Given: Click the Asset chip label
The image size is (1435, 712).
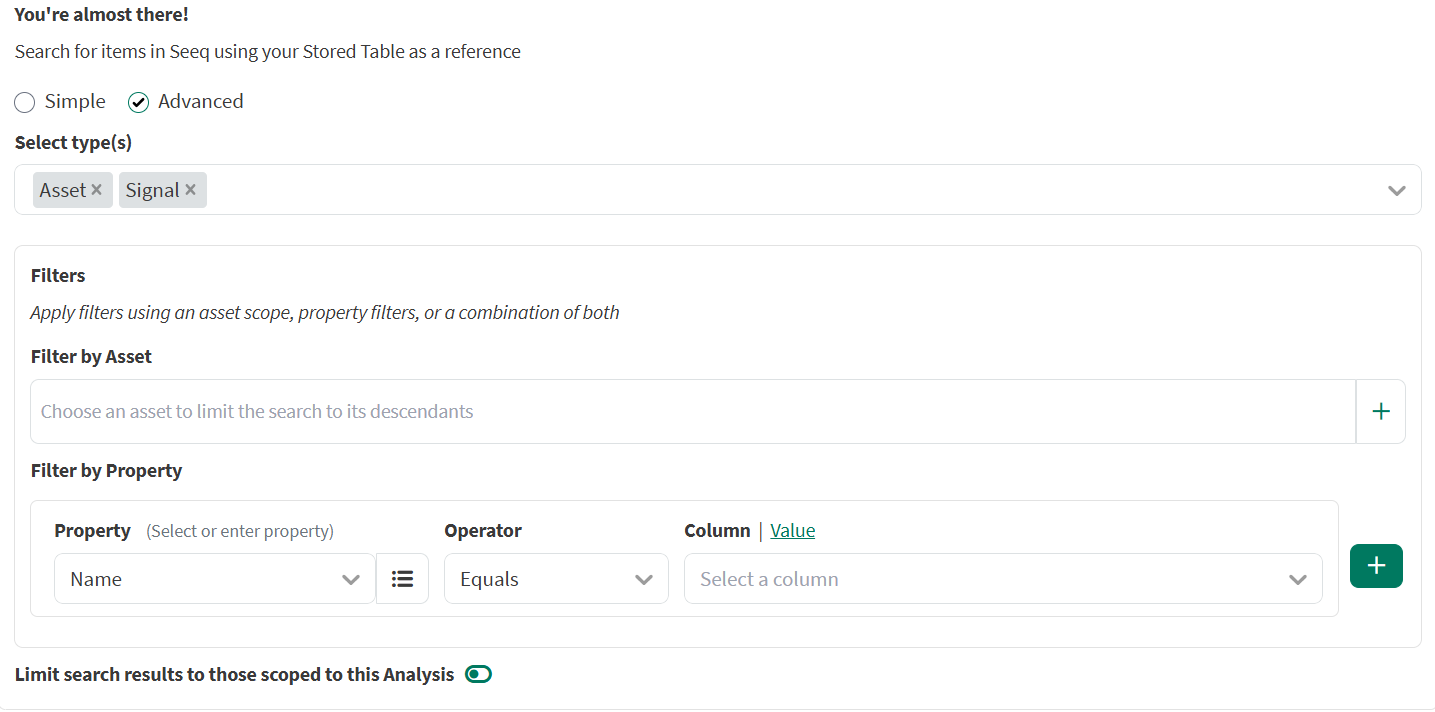Looking at the screenshot, I should tap(62, 190).
